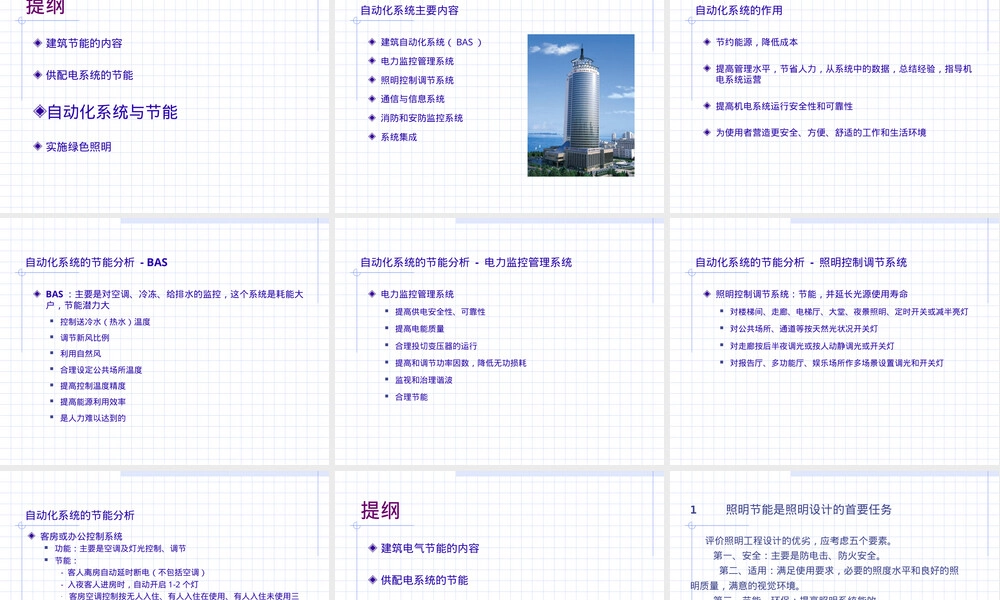Click sub-bullet 是人力难以达到的
This screenshot has height=600, width=1000.
coord(92,418)
